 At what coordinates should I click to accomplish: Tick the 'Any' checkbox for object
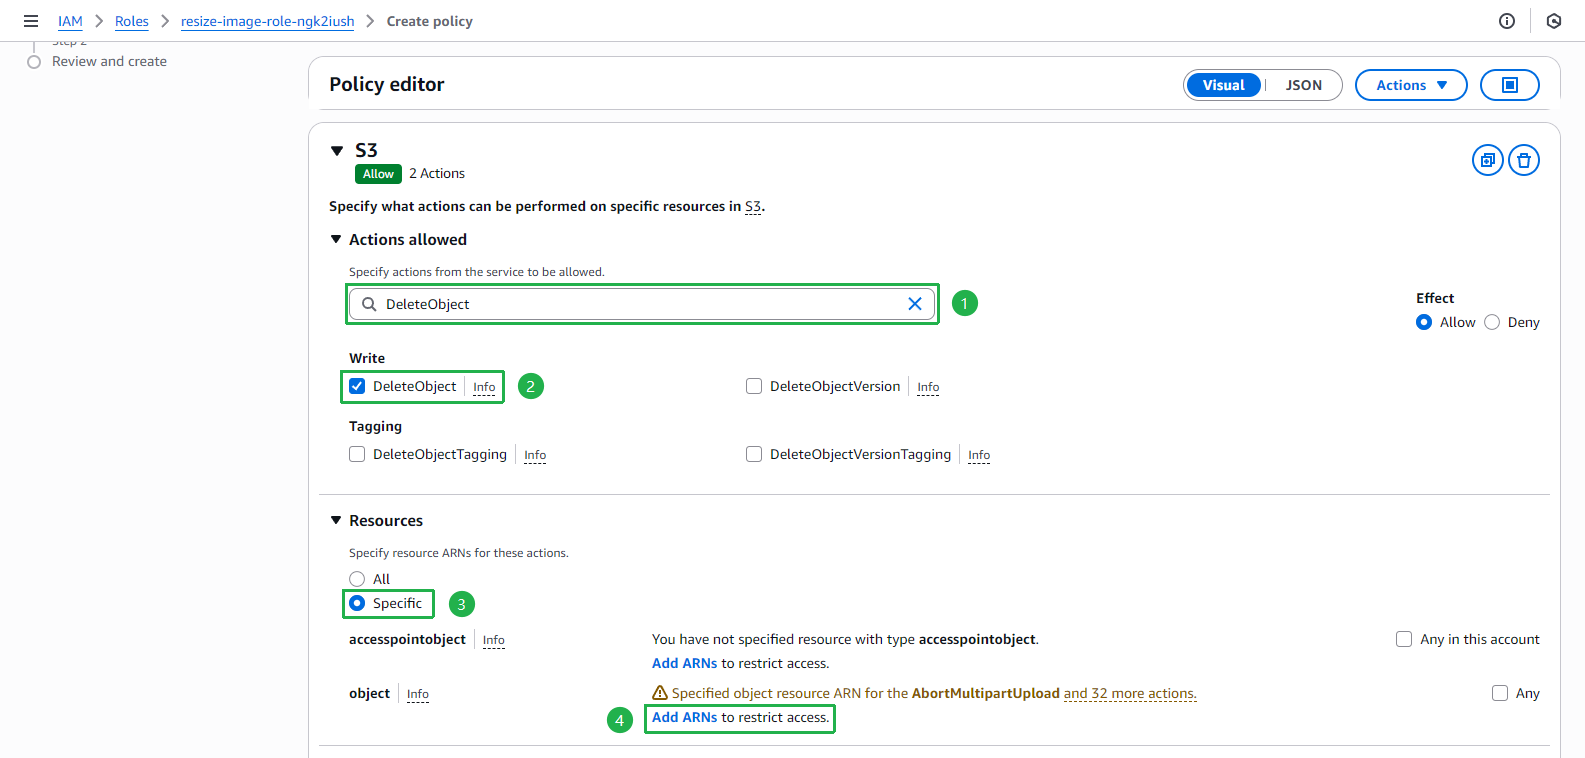(1500, 693)
